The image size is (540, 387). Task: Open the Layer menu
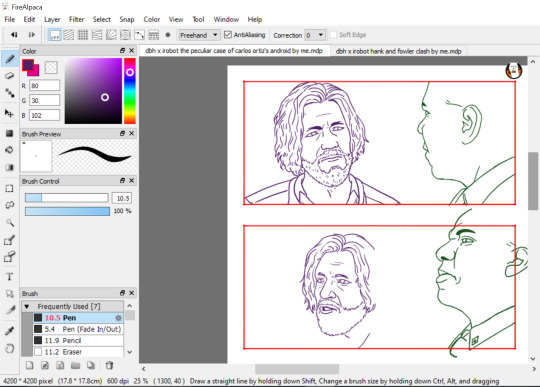pyautogui.click(x=52, y=19)
